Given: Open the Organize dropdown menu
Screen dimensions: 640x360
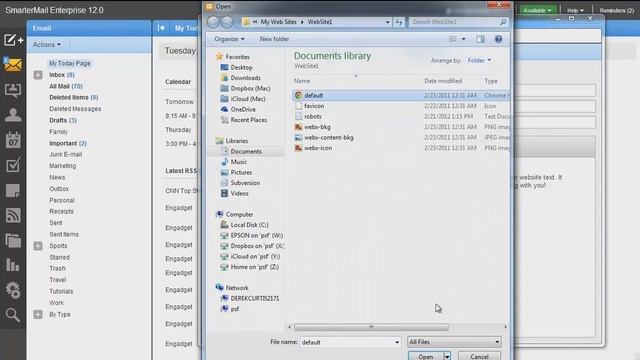Looking at the screenshot, I should pos(229,39).
